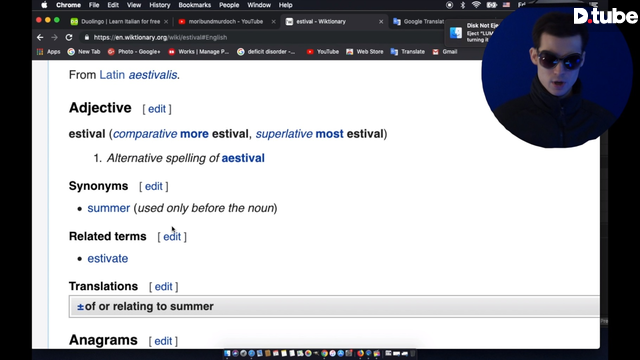Screen dimensions: 640x360
Task: Focus the address bar URL
Action: click(160, 37)
